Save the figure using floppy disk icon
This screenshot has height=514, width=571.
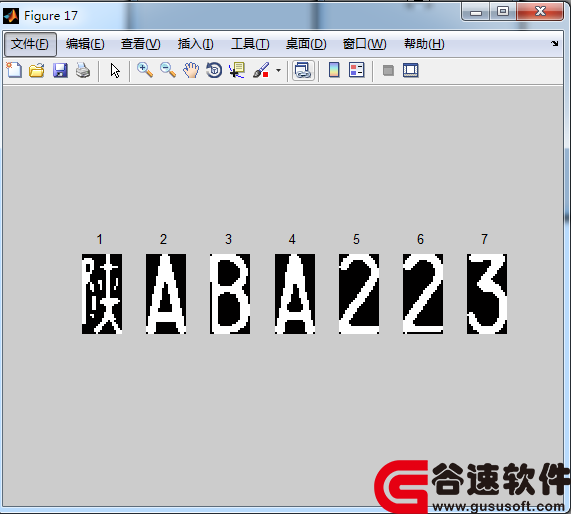coord(60,70)
